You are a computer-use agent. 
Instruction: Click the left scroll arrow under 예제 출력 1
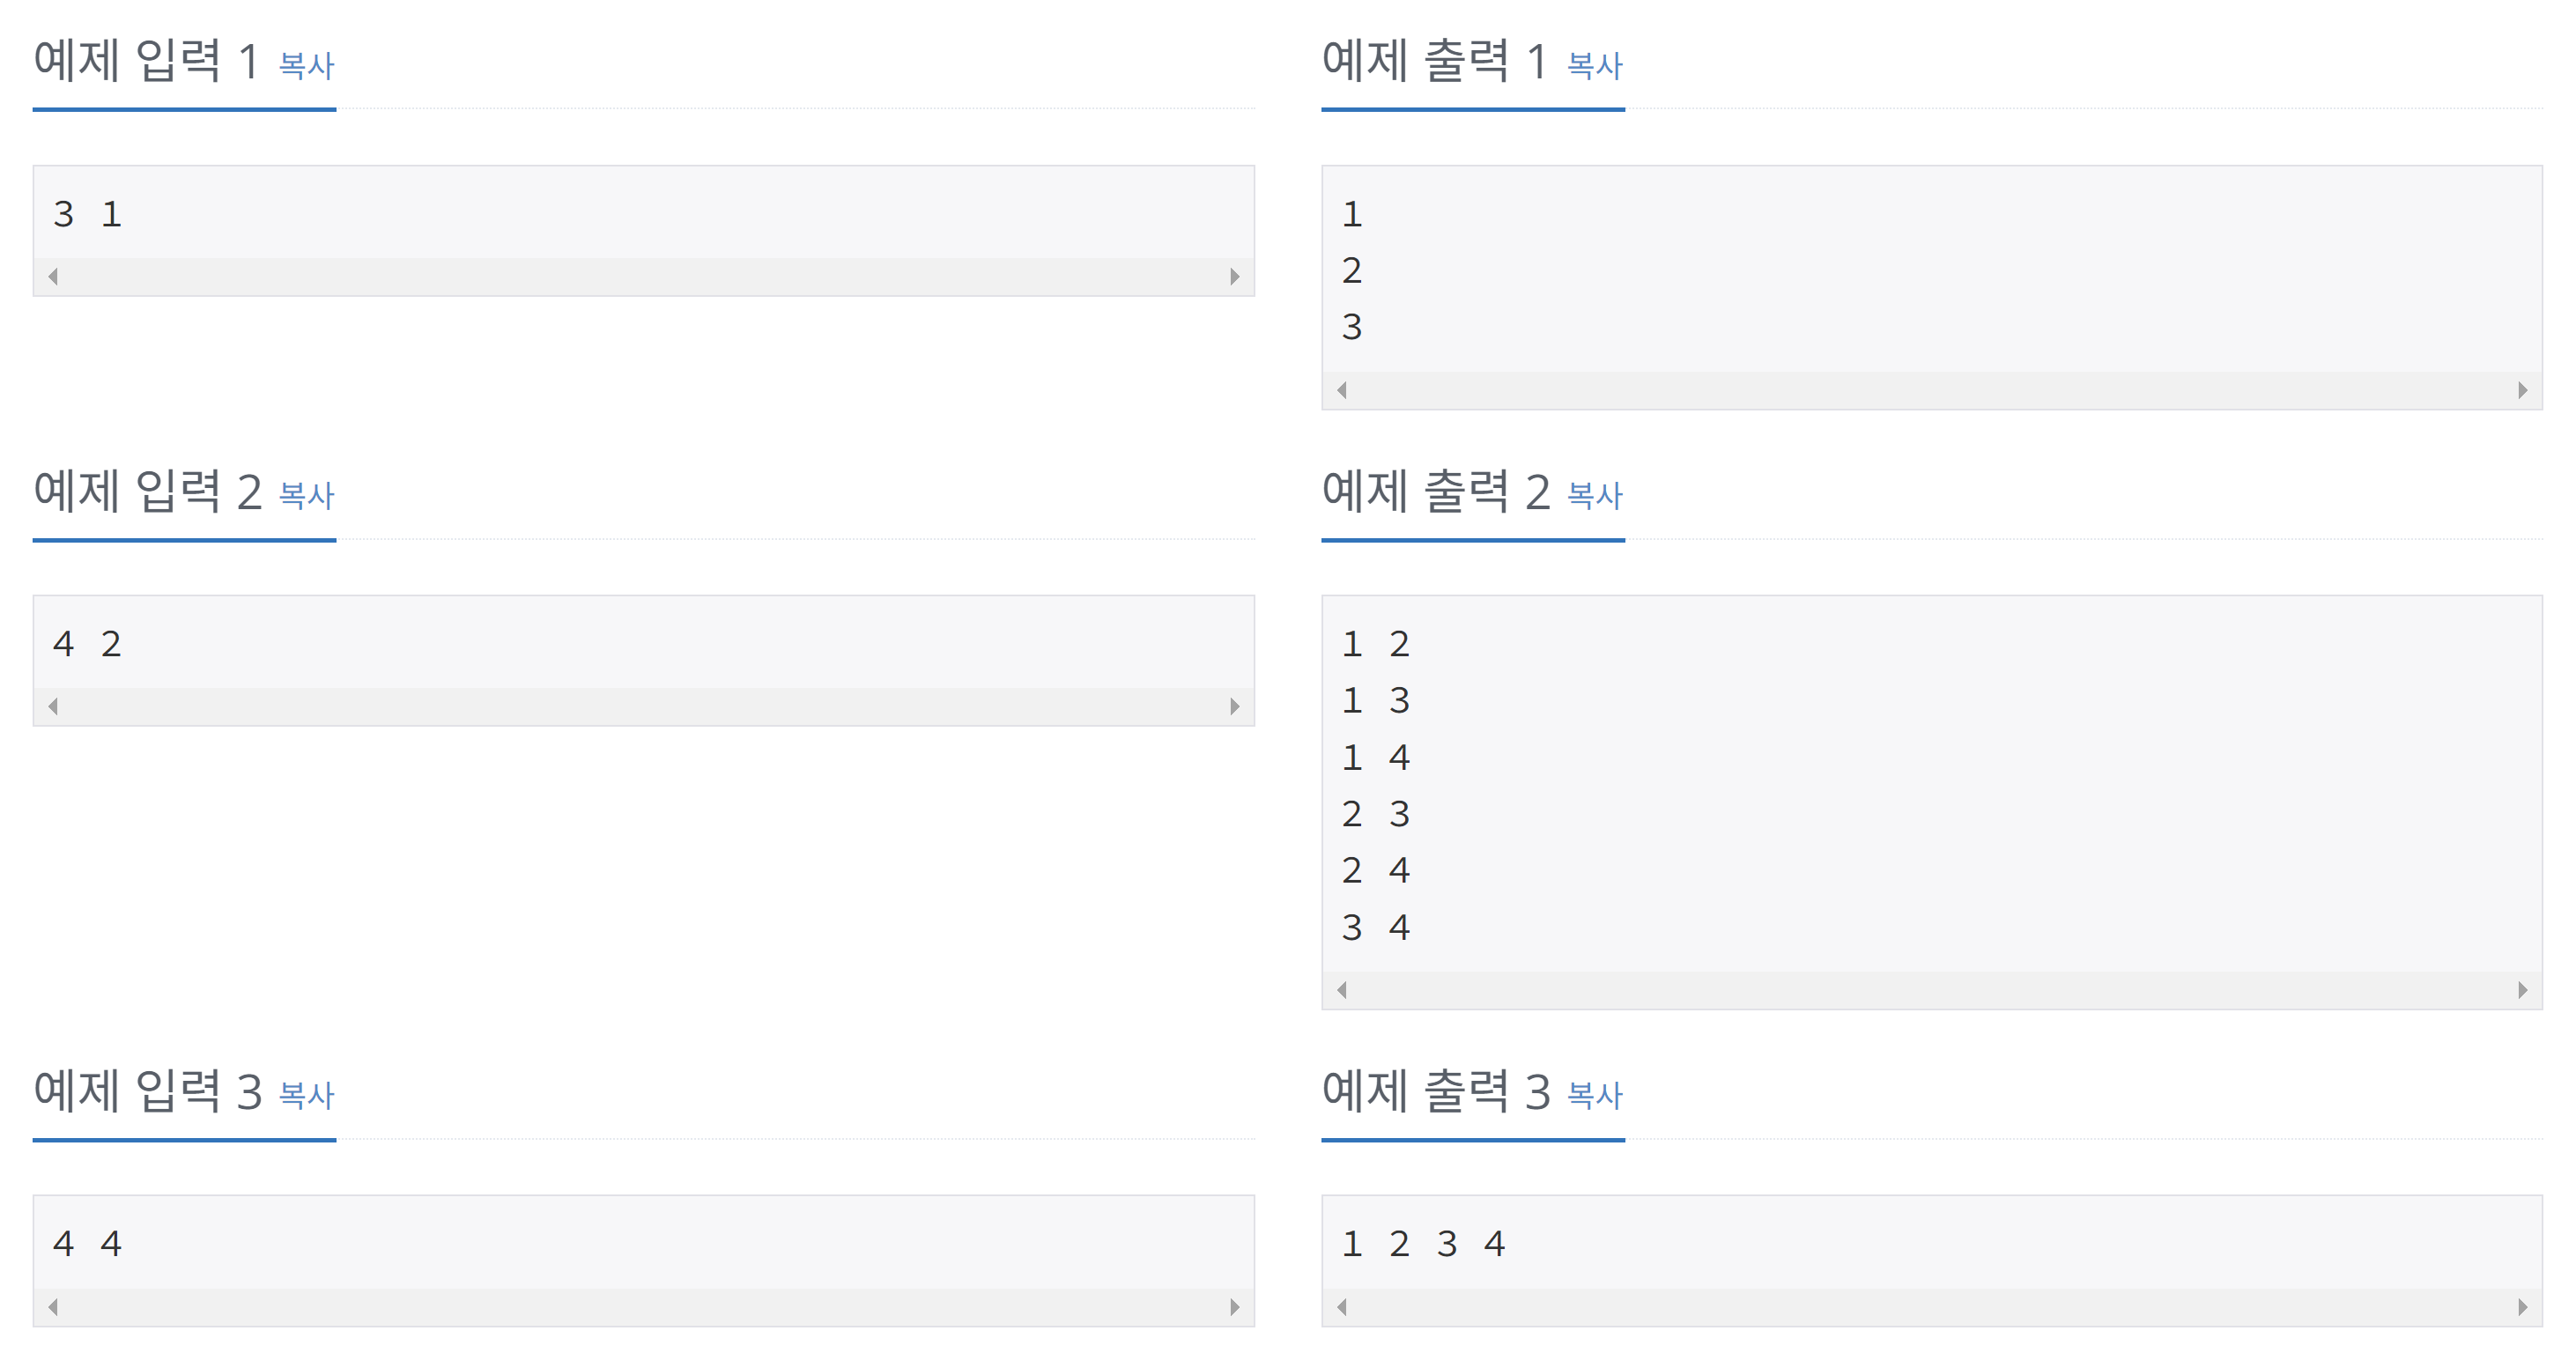click(x=1342, y=389)
